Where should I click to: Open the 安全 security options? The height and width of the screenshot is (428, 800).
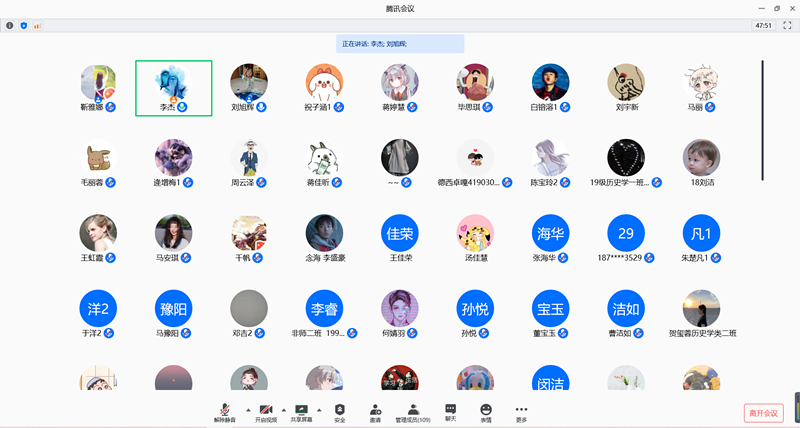click(x=340, y=412)
